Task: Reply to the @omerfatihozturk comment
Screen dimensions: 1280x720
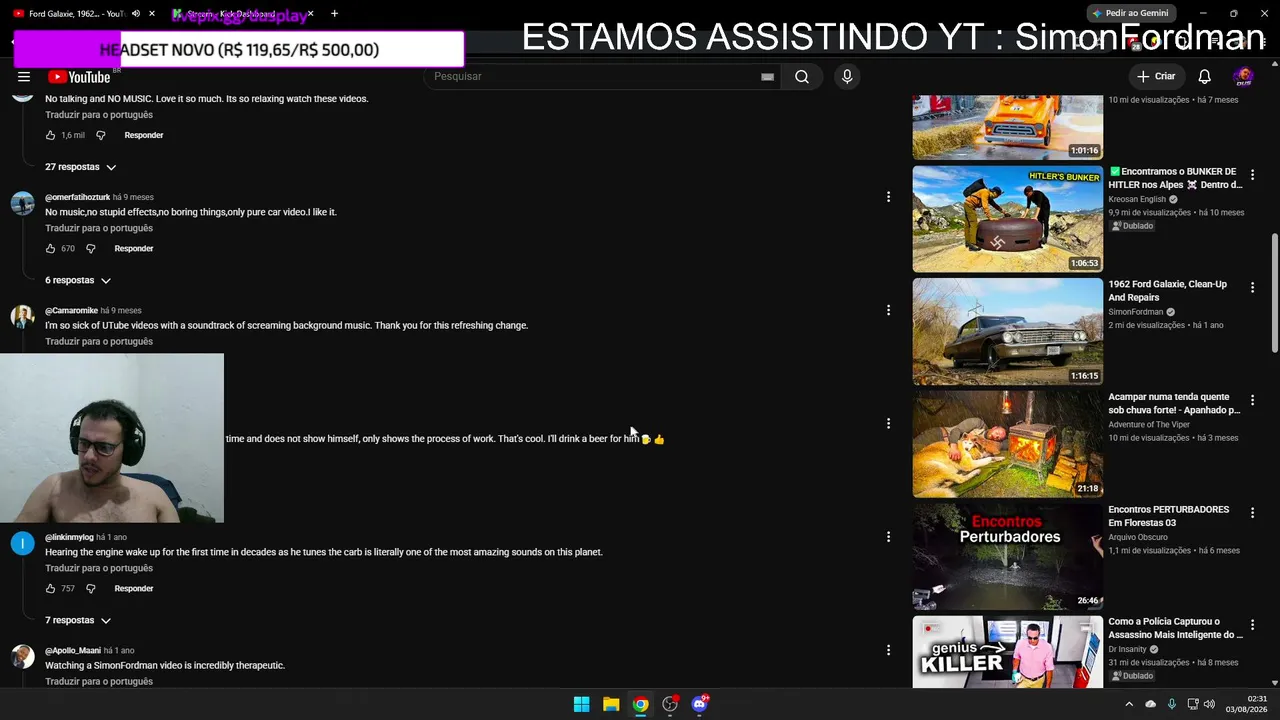Action: (x=134, y=248)
